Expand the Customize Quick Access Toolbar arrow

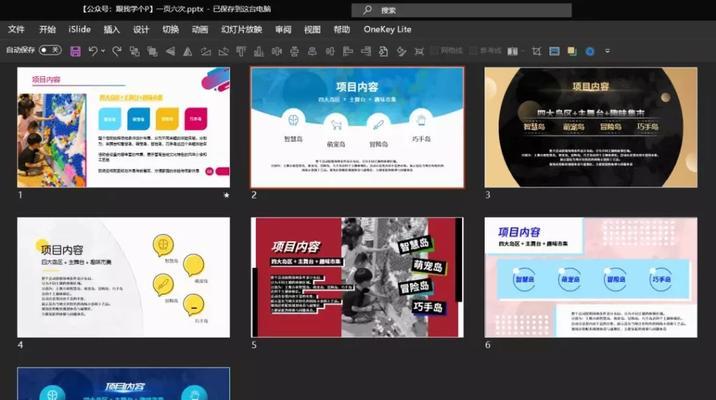click(x=607, y=51)
